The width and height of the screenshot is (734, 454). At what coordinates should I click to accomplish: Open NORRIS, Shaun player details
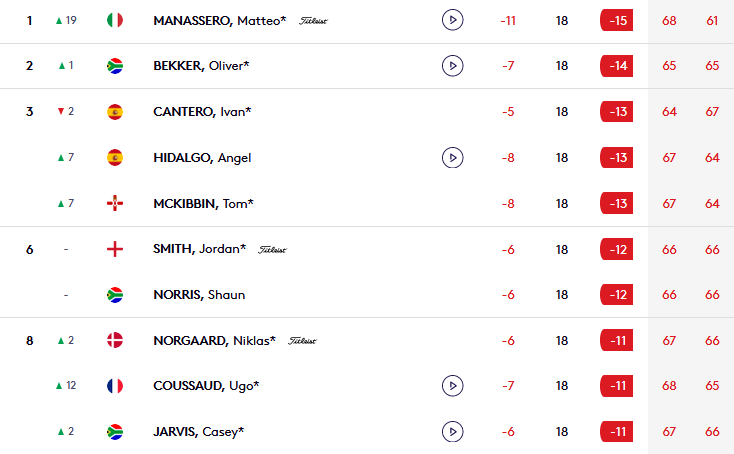click(199, 295)
